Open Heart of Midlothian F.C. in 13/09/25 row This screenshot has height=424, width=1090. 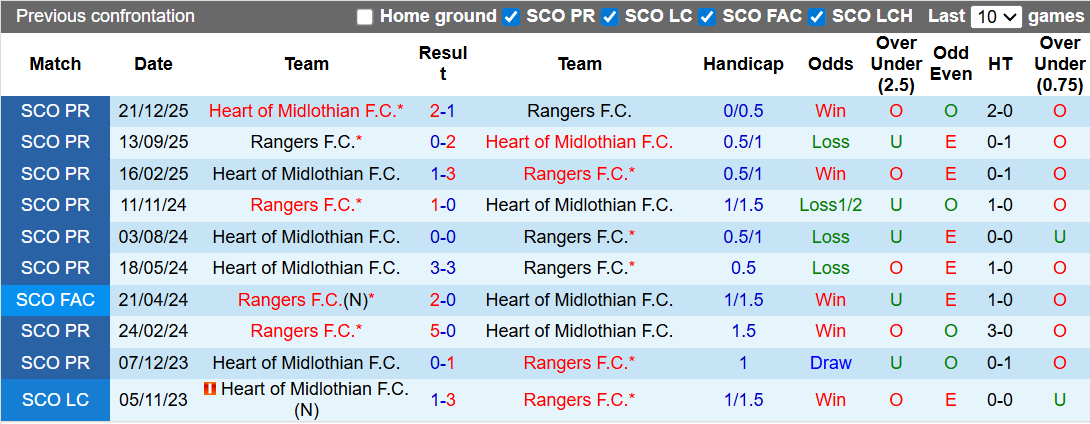pyautogui.click(x=579, y=142)
